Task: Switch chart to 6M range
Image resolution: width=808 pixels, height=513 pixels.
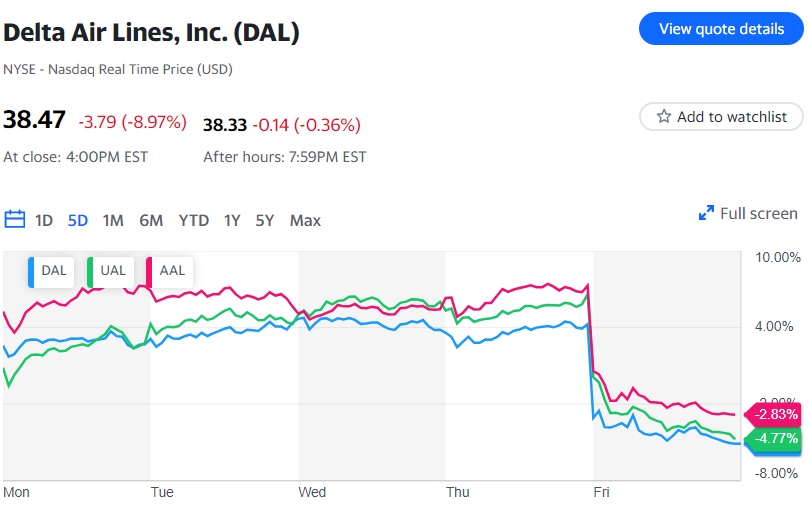Action: click(151, 220)
